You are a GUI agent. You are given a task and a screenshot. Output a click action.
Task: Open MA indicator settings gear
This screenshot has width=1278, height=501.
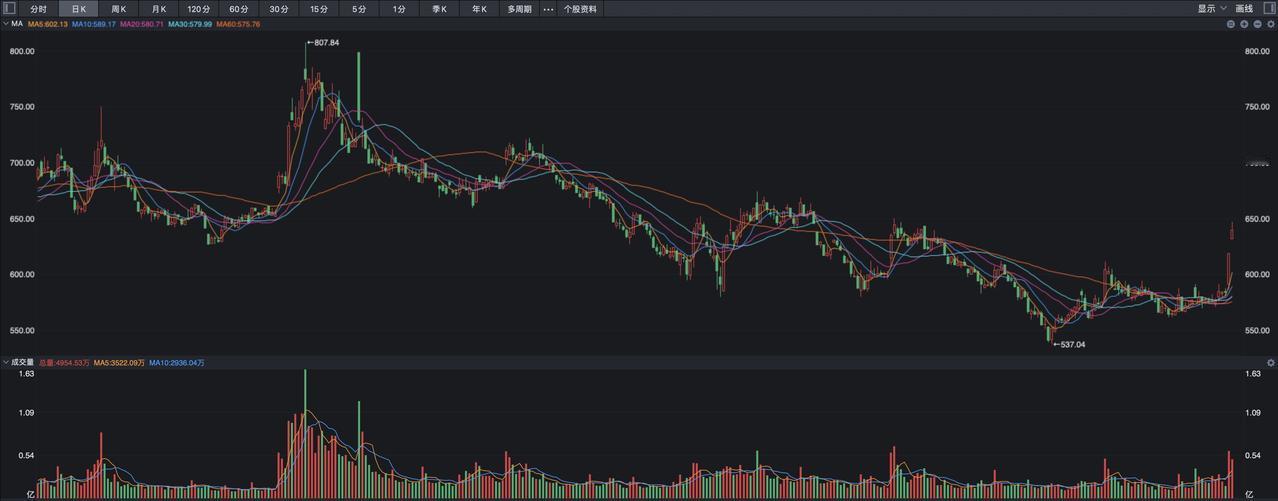(x=1270, y=23)
